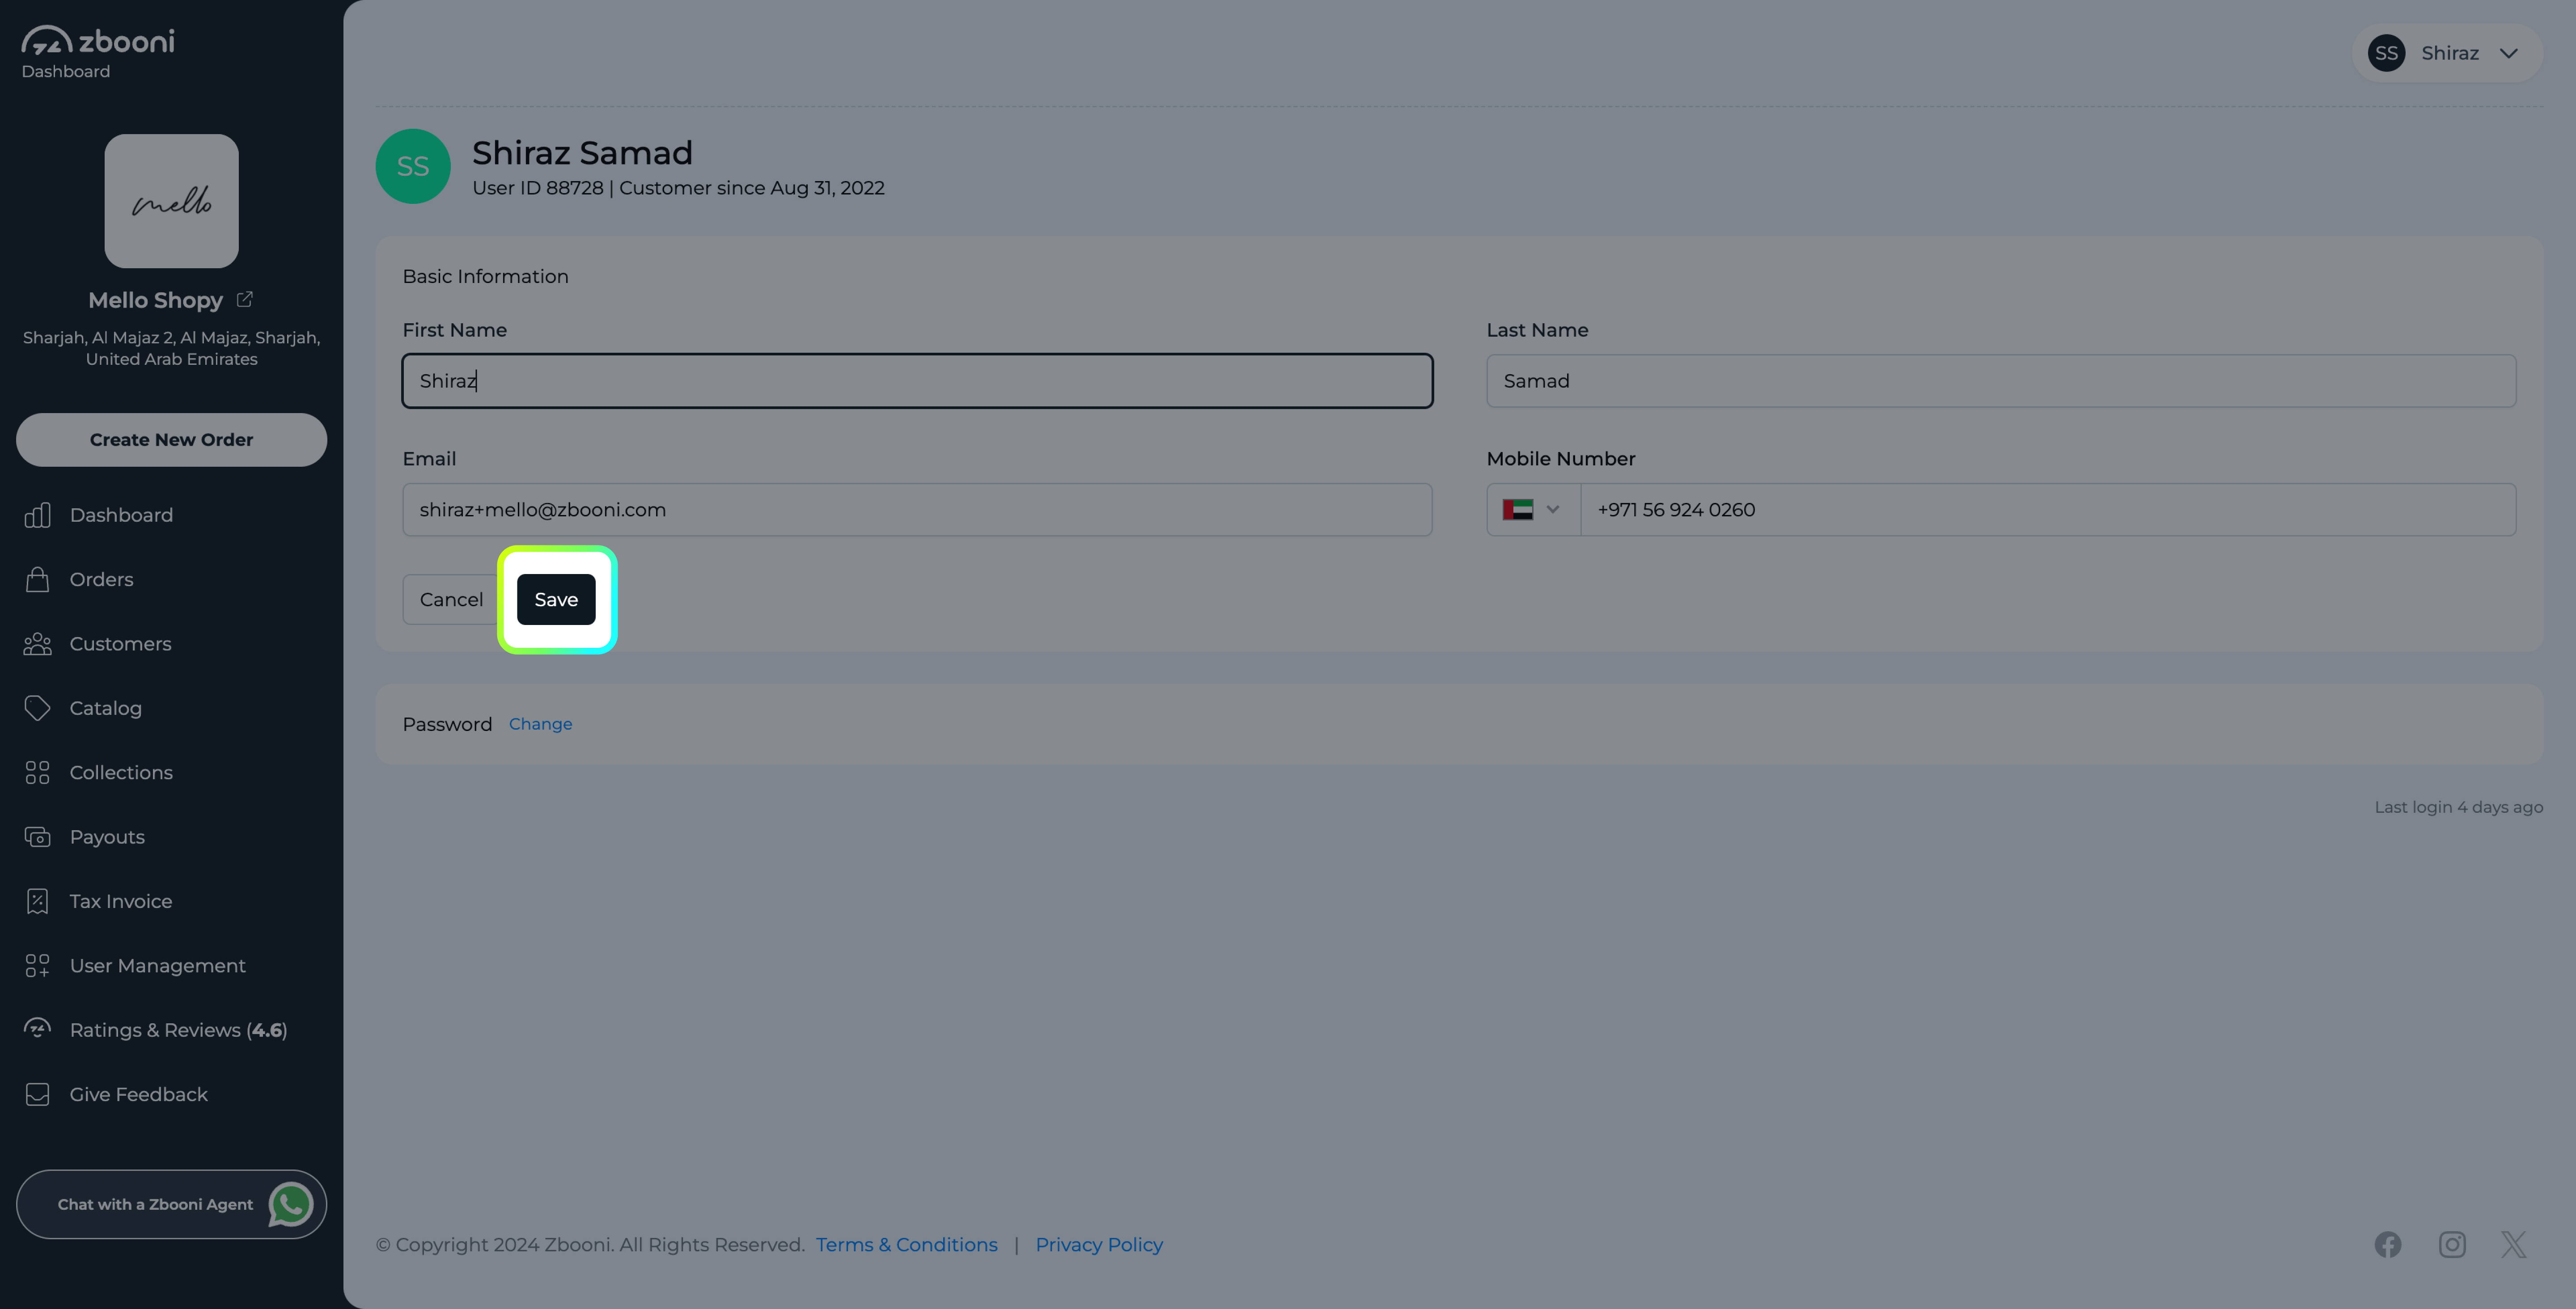Image resolution: width=2576 pixels, height=1309 pixels.
Task: Open the country code dropdown arrow
Action: point(1553,510)
